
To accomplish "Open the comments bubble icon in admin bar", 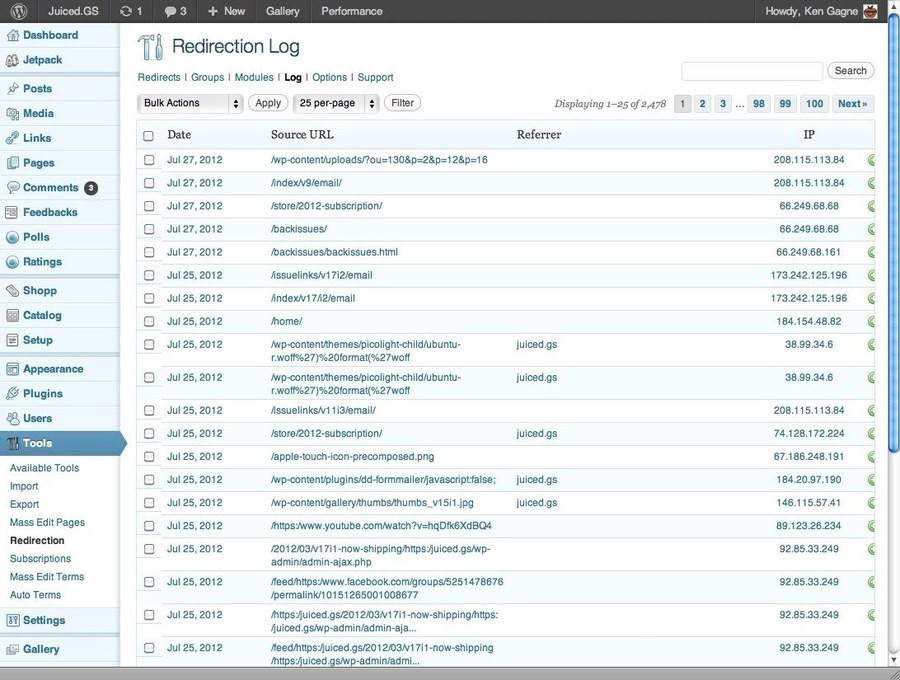I will [x=170, y=11].
